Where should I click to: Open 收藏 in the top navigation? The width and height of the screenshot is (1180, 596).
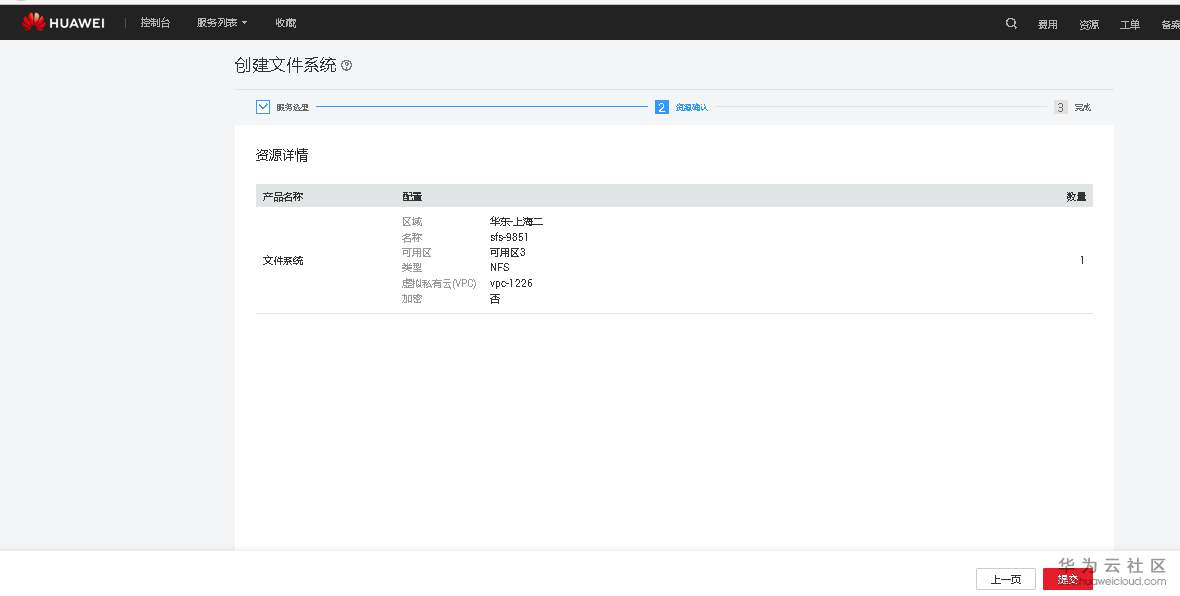pos(286,23)
